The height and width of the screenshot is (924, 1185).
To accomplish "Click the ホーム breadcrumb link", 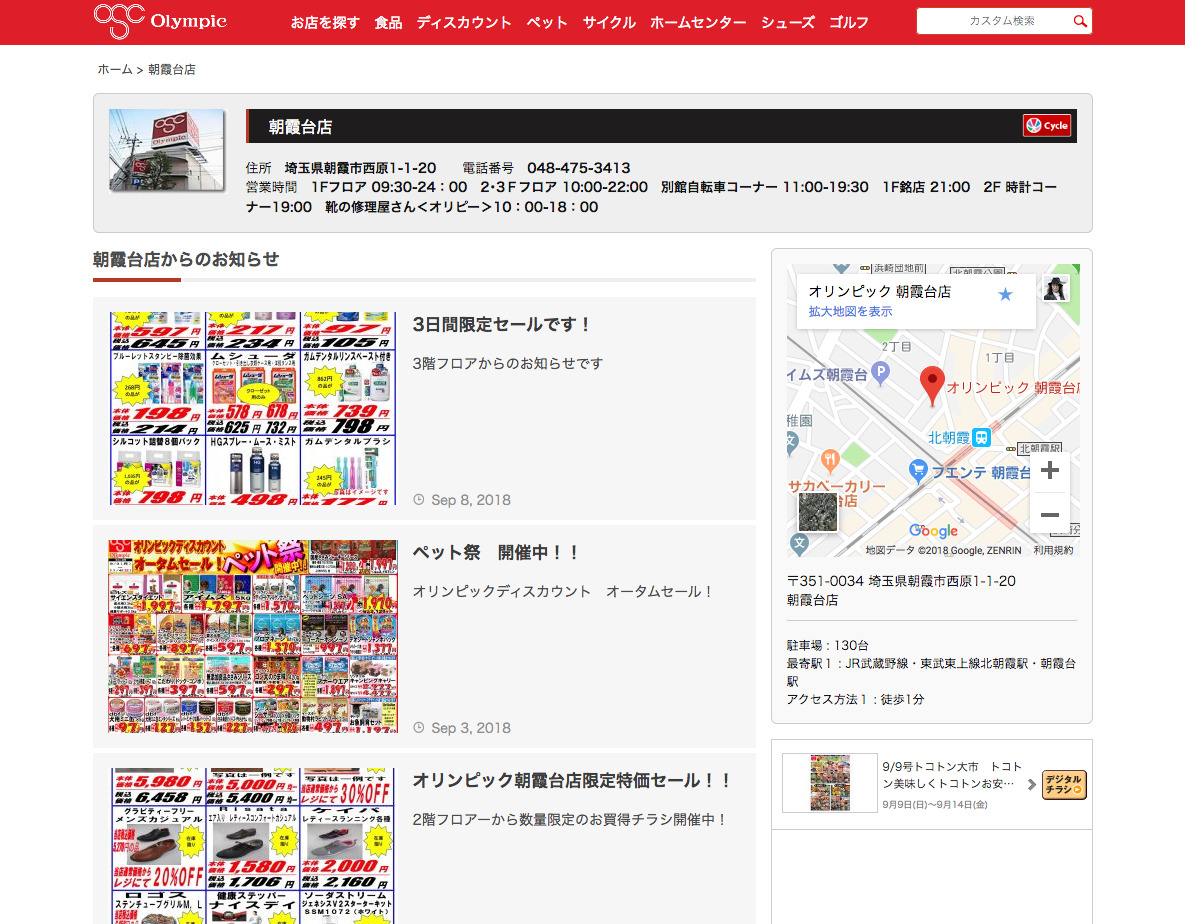I will tap(114, 69).
